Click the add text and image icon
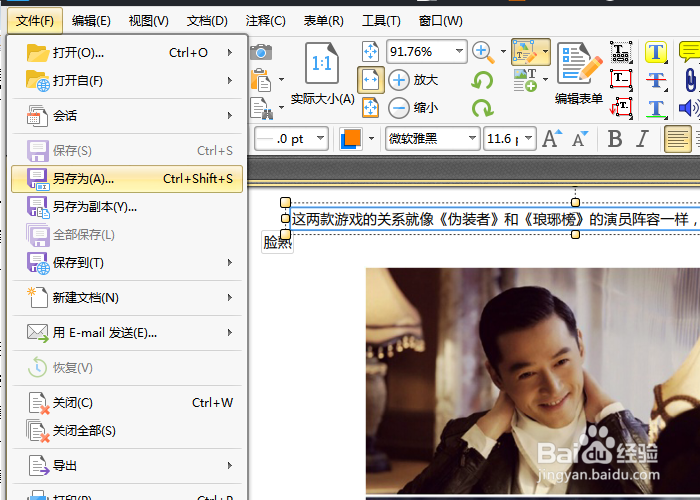Viewport: 700px width, 500px height. pyautogui.click(x=525, y=80)
